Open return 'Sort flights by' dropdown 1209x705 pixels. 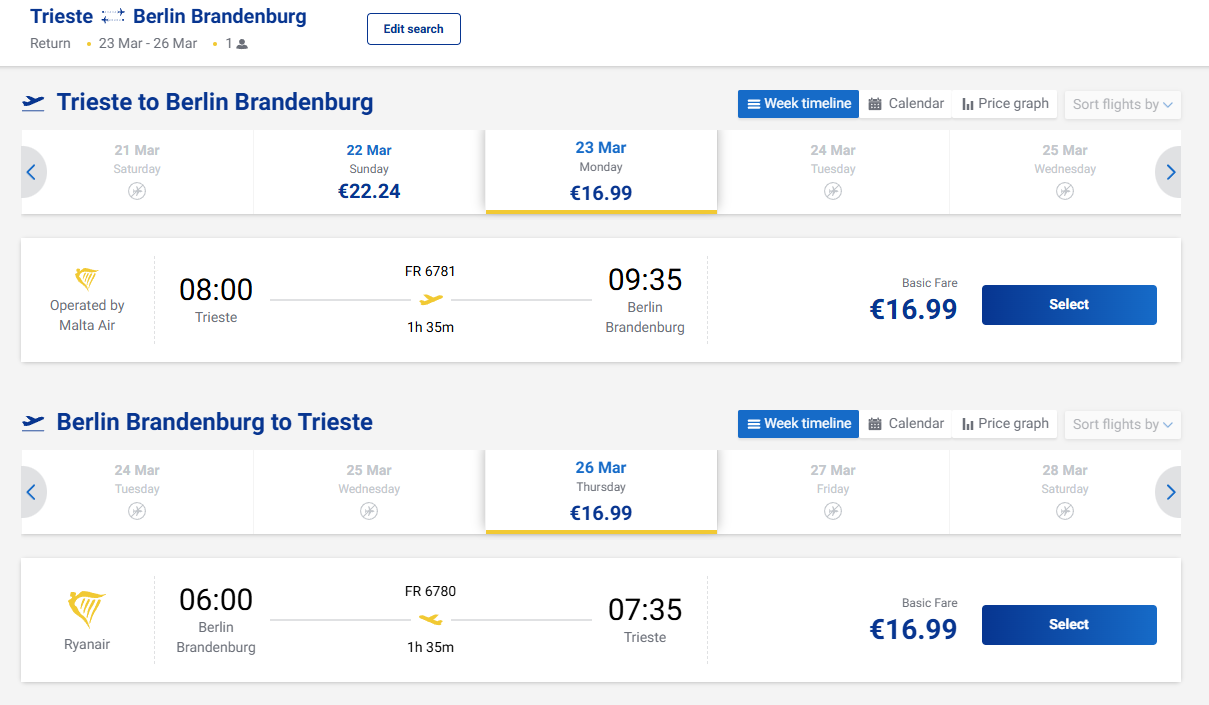(1122, 424)
